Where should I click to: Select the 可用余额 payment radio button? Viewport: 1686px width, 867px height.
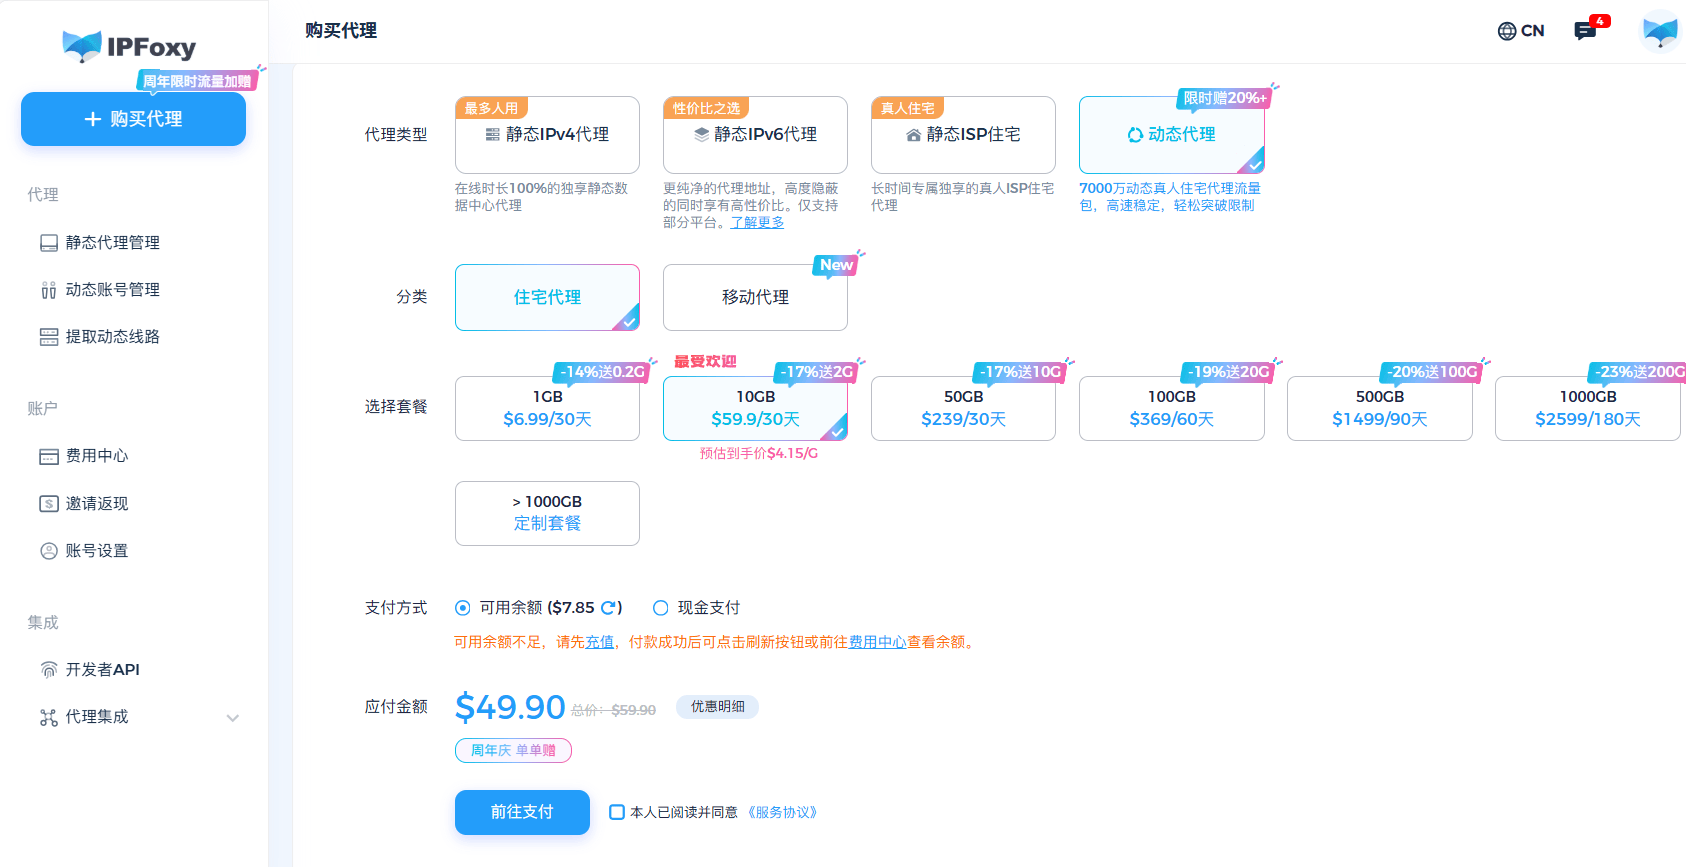pyautogui.click(x=463, y=608)
